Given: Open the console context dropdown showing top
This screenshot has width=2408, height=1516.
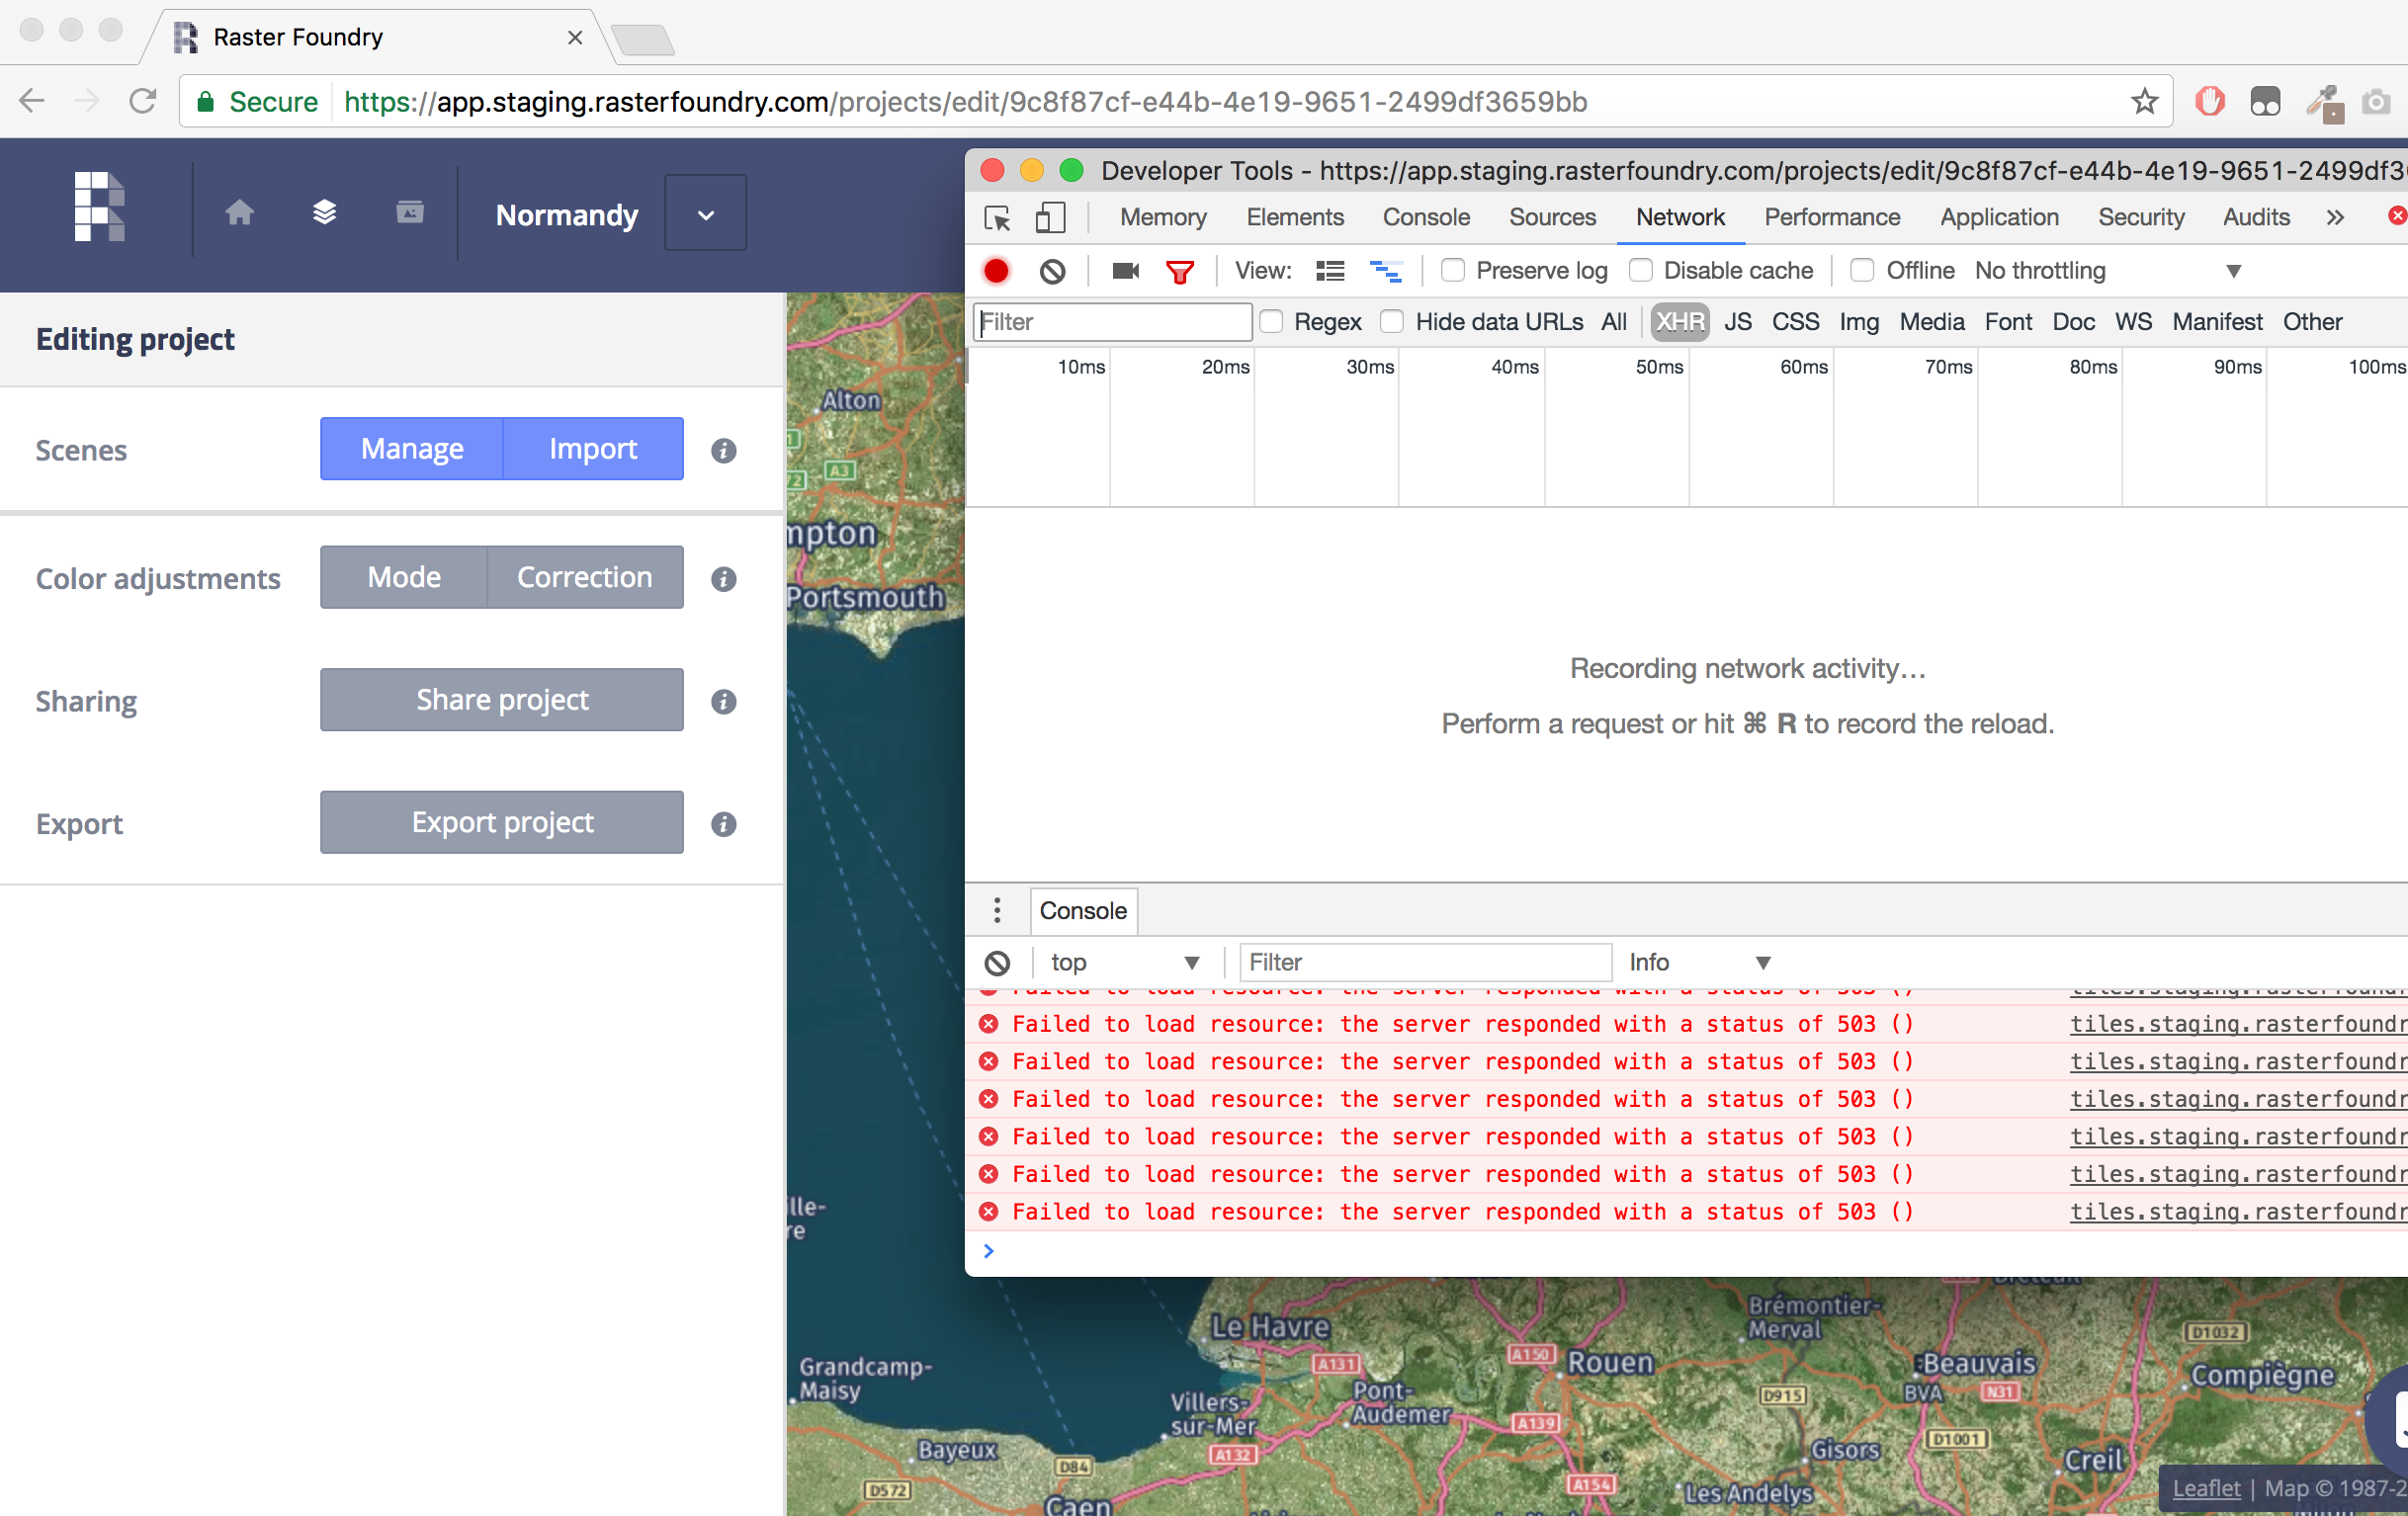Looking at the screenshot, I should coord(1125,962).
